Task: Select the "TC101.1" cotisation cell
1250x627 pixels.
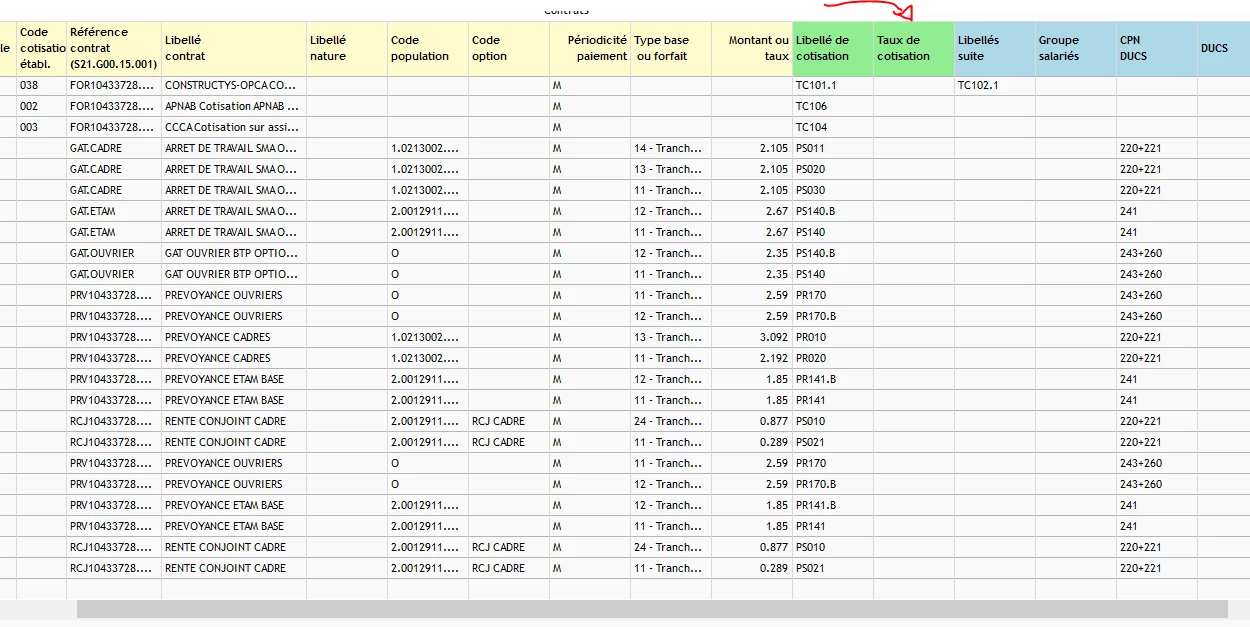Action: [x=833, y=86]
